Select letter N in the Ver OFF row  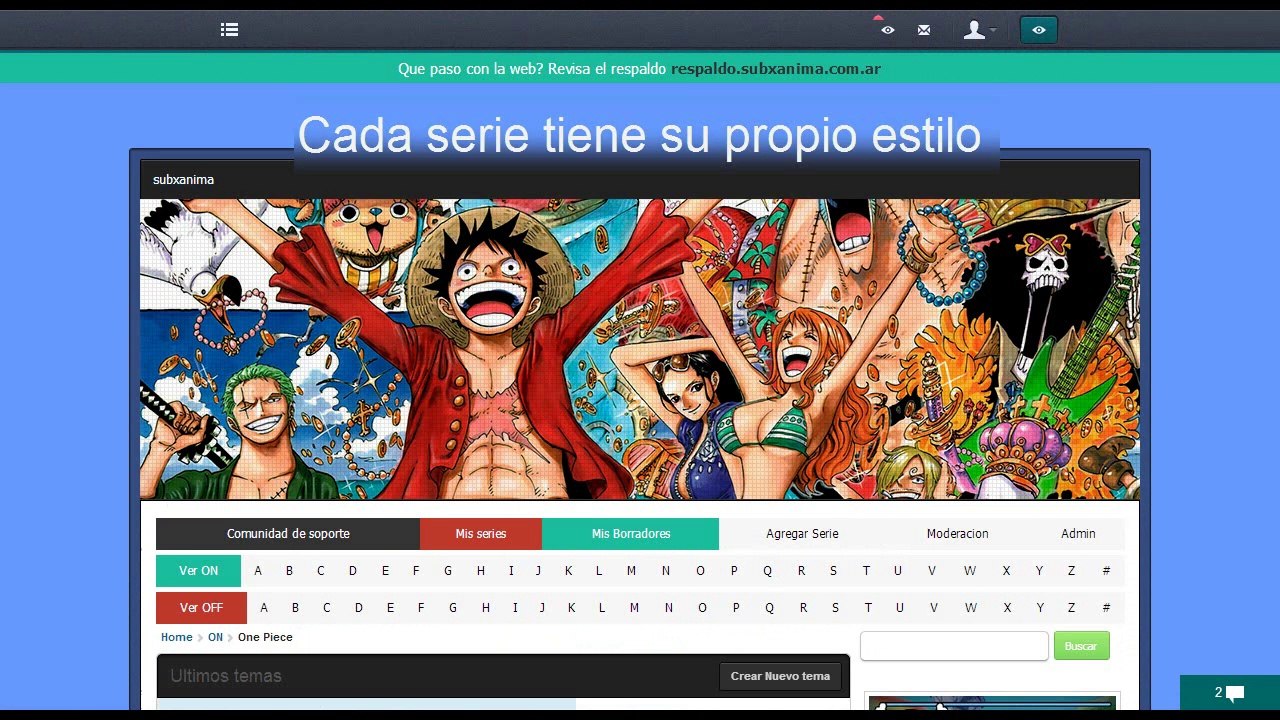pyautogui.click(x=668, y=608)
